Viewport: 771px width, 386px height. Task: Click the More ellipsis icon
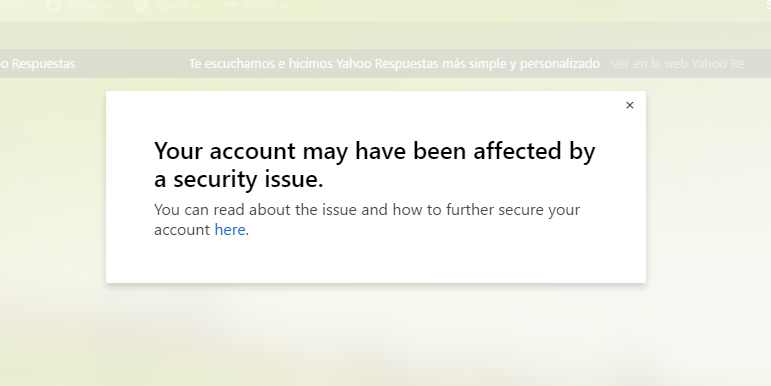[229, 4]
